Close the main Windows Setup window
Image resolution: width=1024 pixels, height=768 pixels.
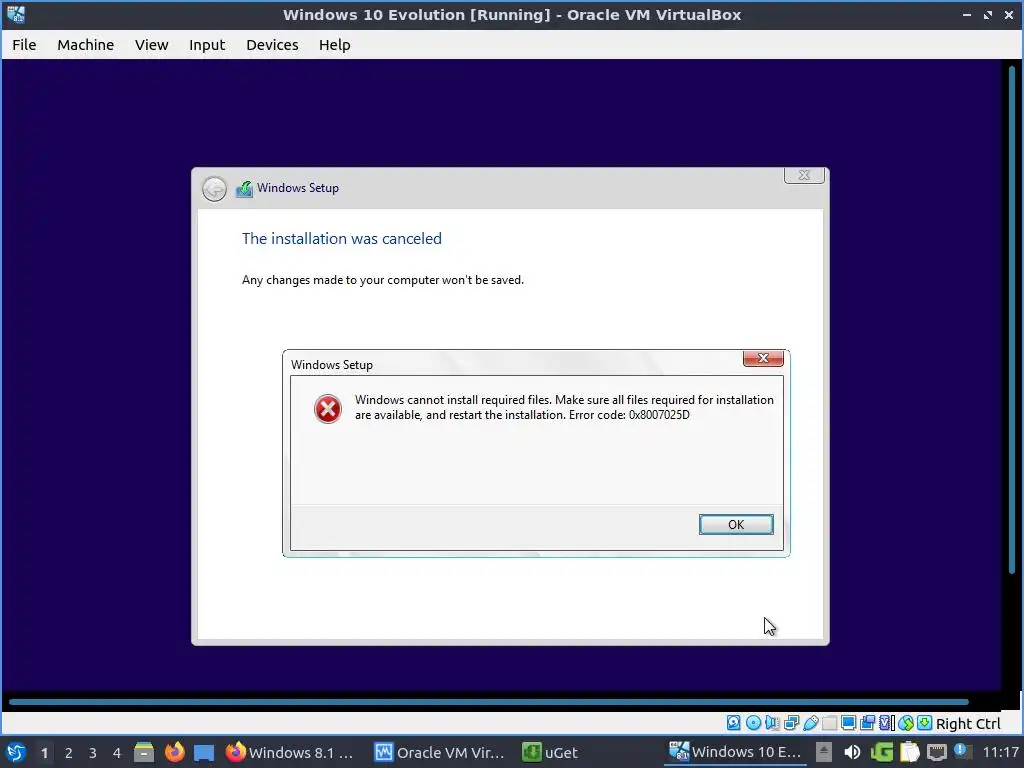click(804, 175)
